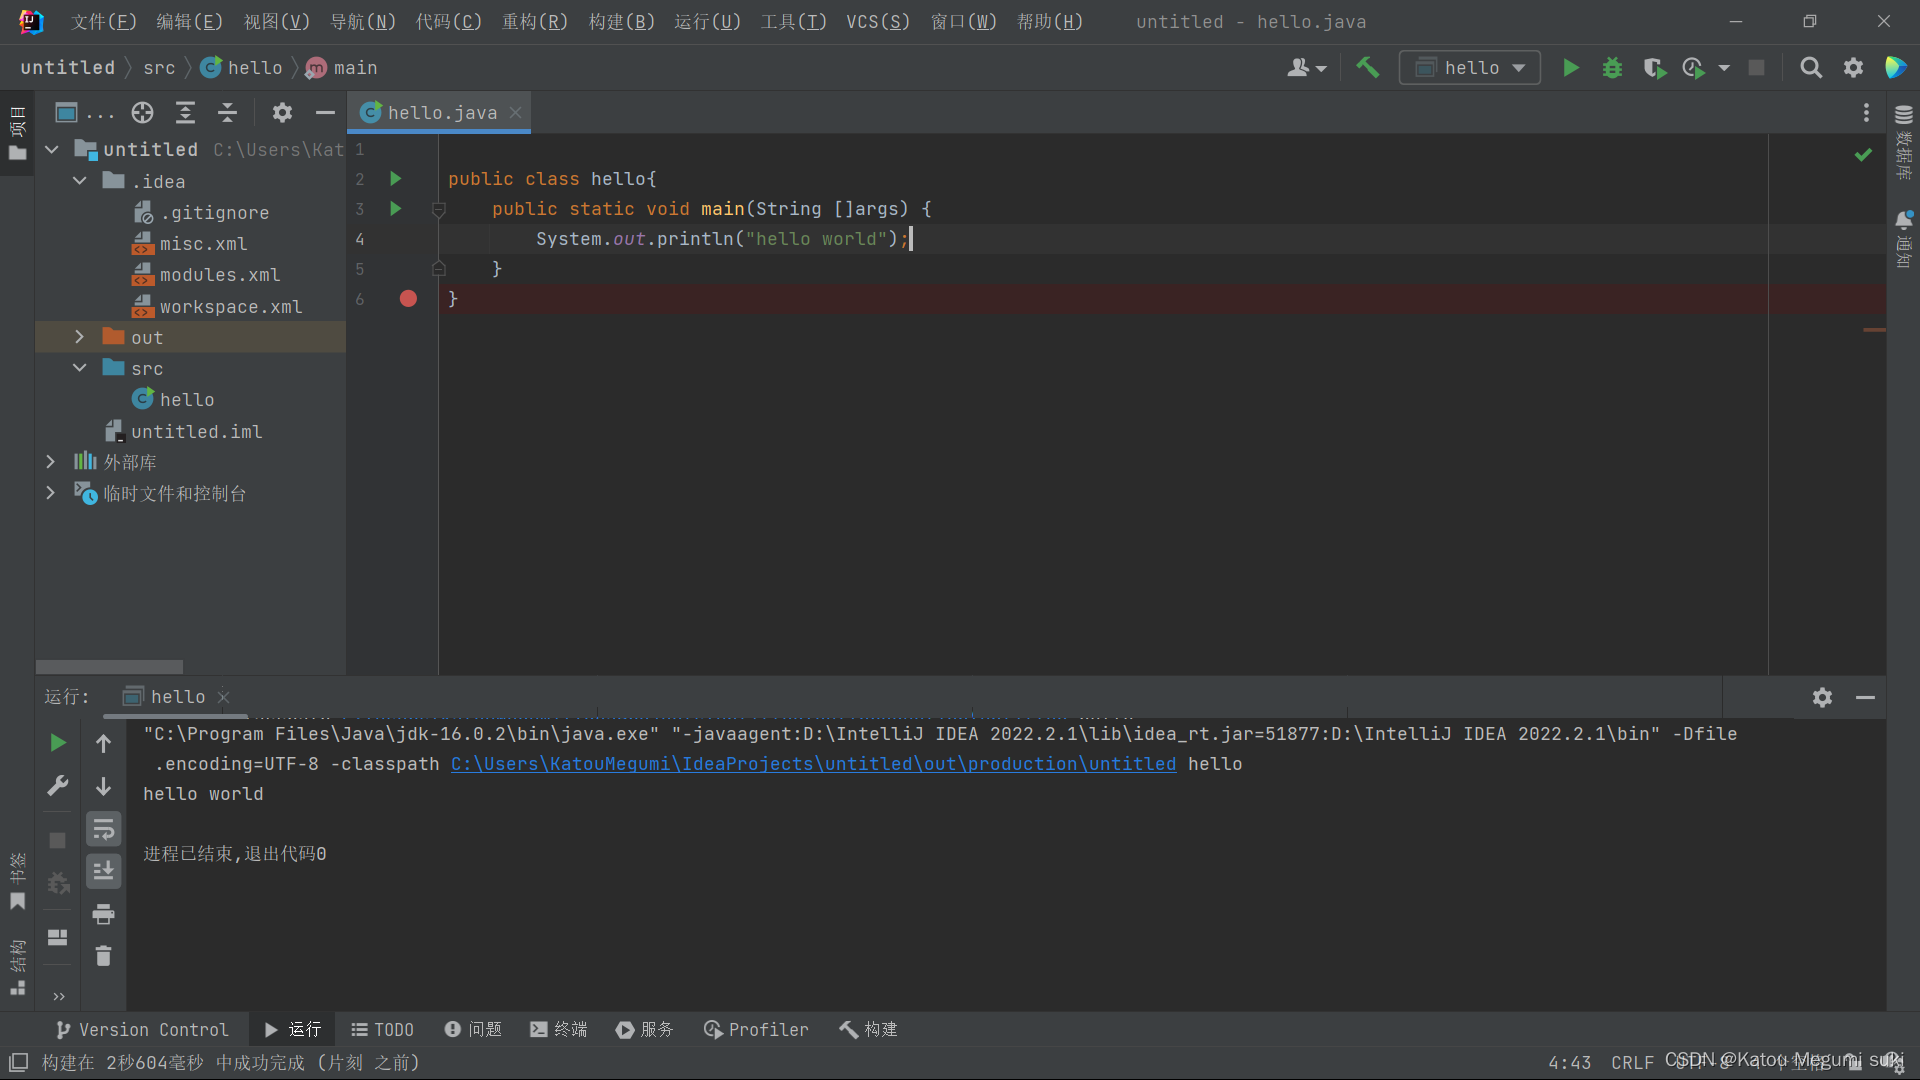Image resolution: width=1920 pixels, height=1080 pixels.
Task: Toggle scroll-to-end in the console output
Action: coord(103,871)
